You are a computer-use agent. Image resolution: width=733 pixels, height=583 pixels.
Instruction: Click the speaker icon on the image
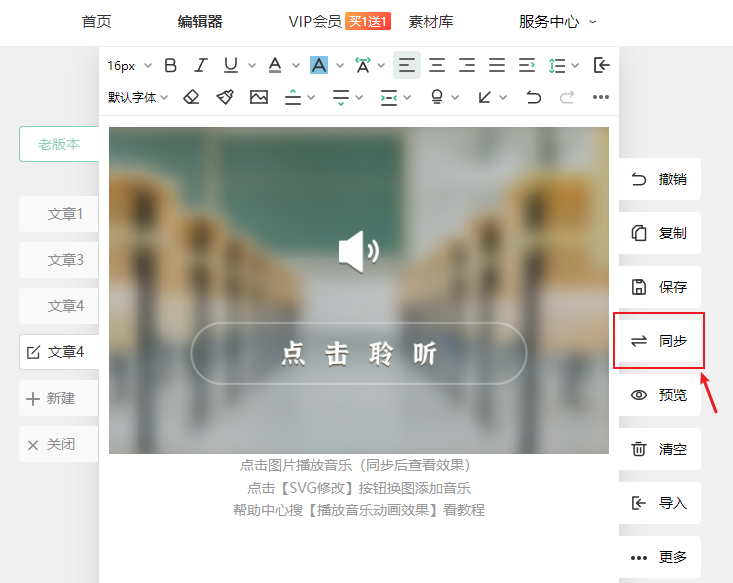tap(359, 252)
